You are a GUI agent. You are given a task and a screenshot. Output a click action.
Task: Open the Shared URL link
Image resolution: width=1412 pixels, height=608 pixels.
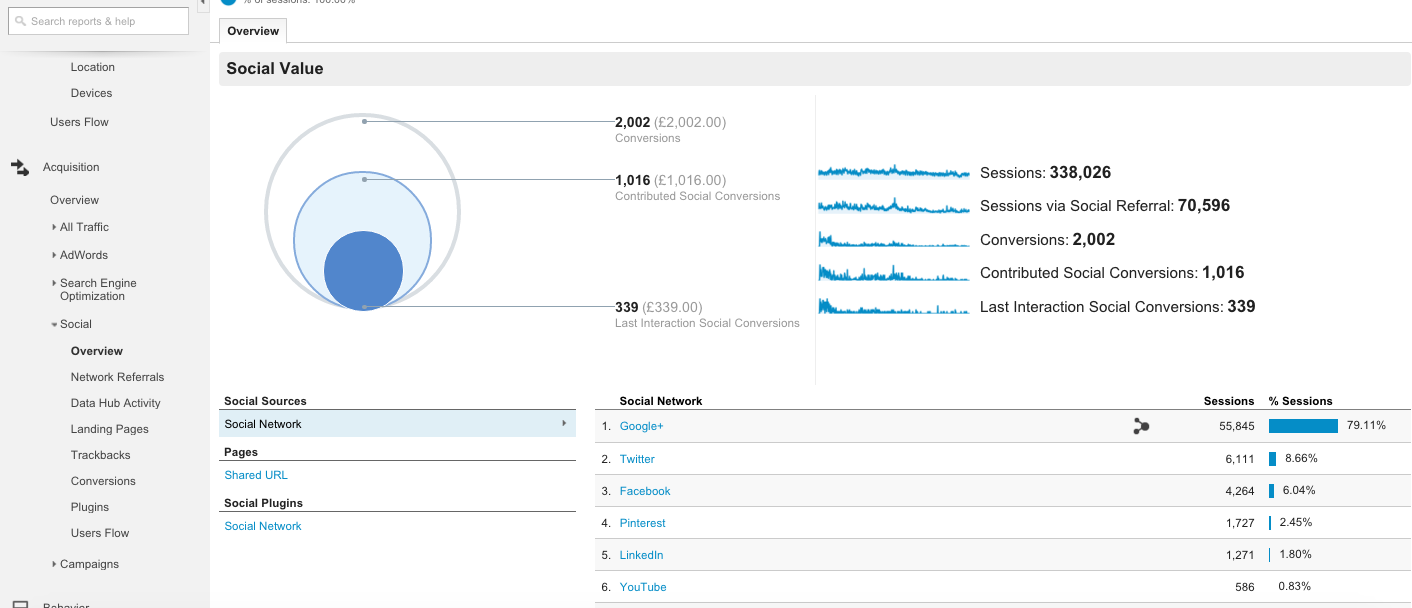click(x=256, y=475)
